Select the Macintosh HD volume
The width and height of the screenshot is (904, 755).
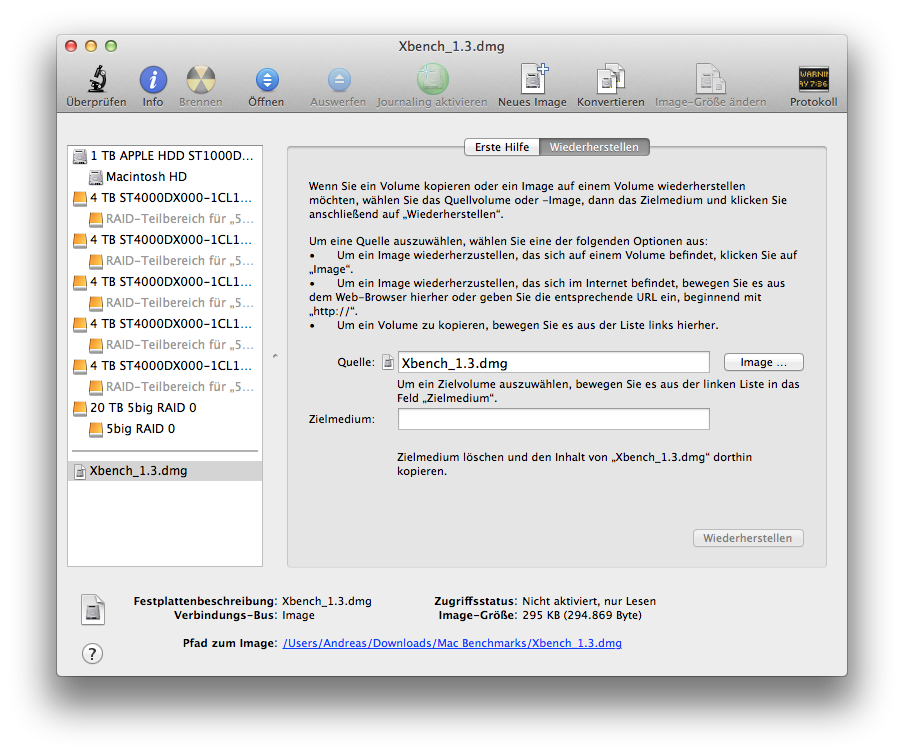coord(164,176)
